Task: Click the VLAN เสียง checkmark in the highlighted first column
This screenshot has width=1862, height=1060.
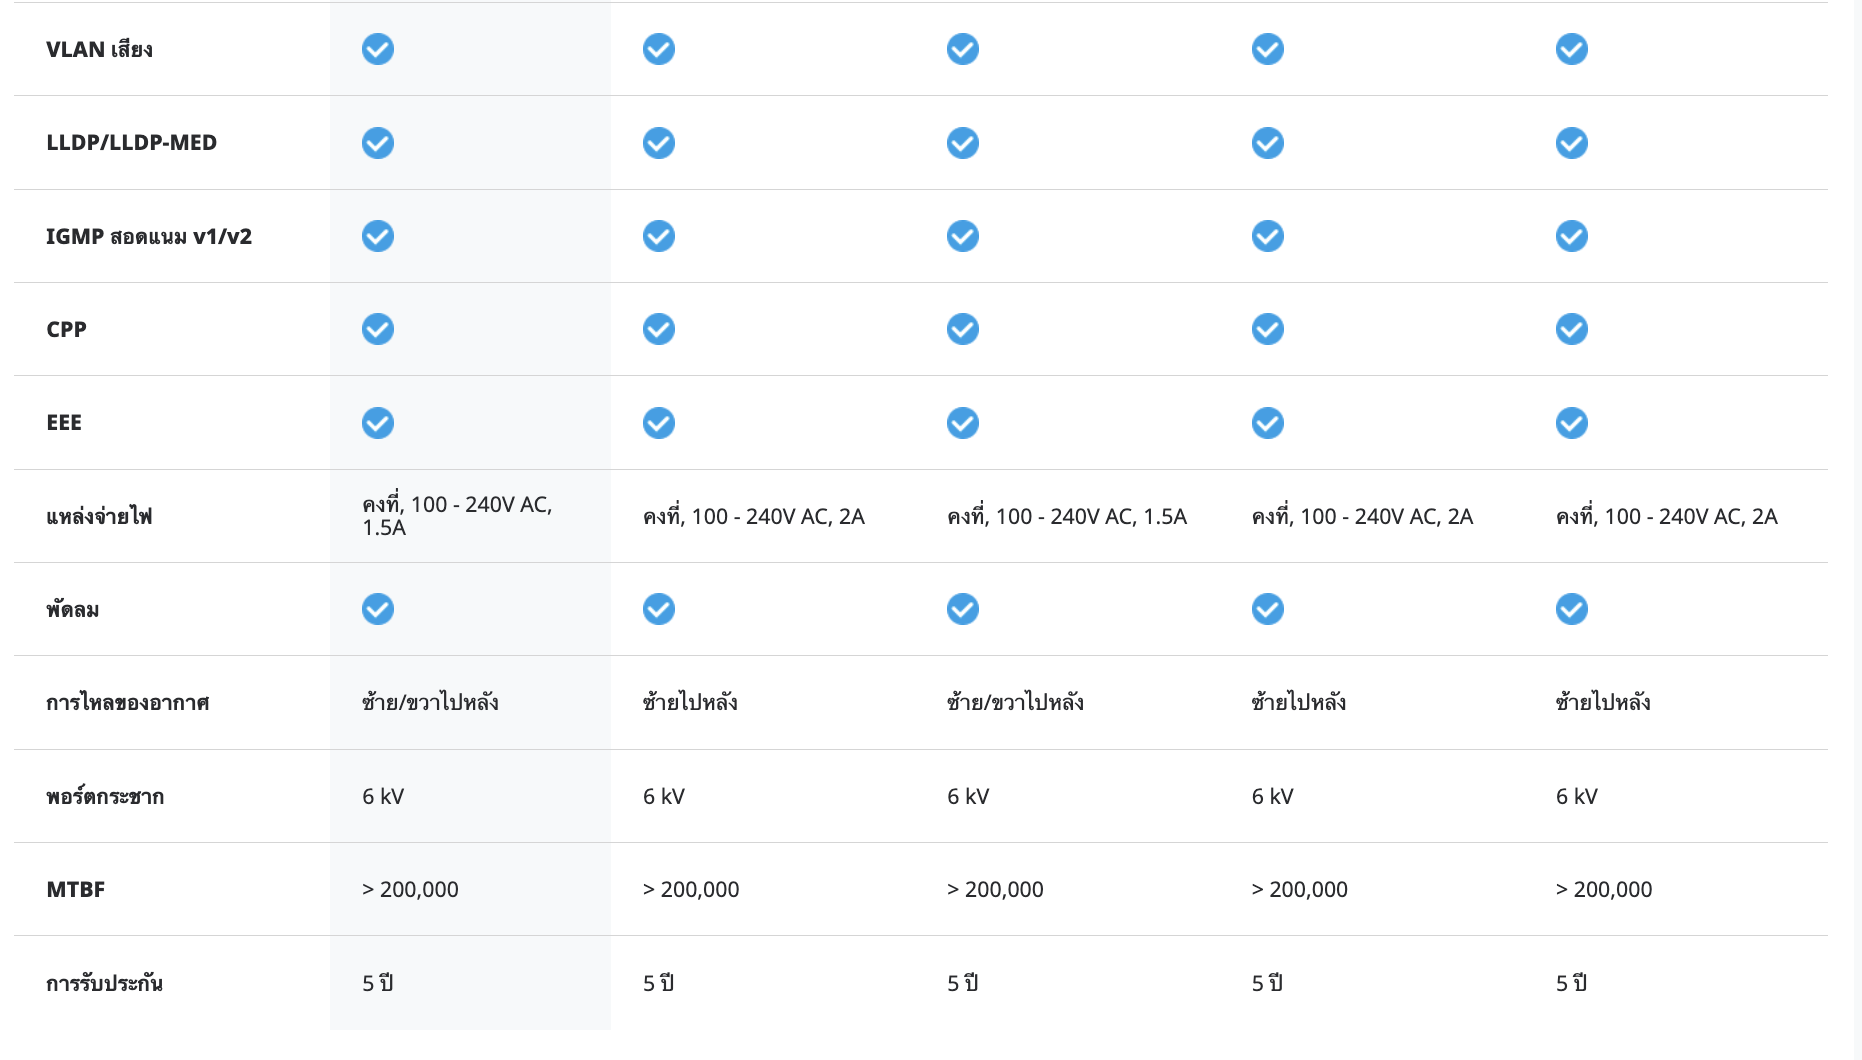Action: 377,49
